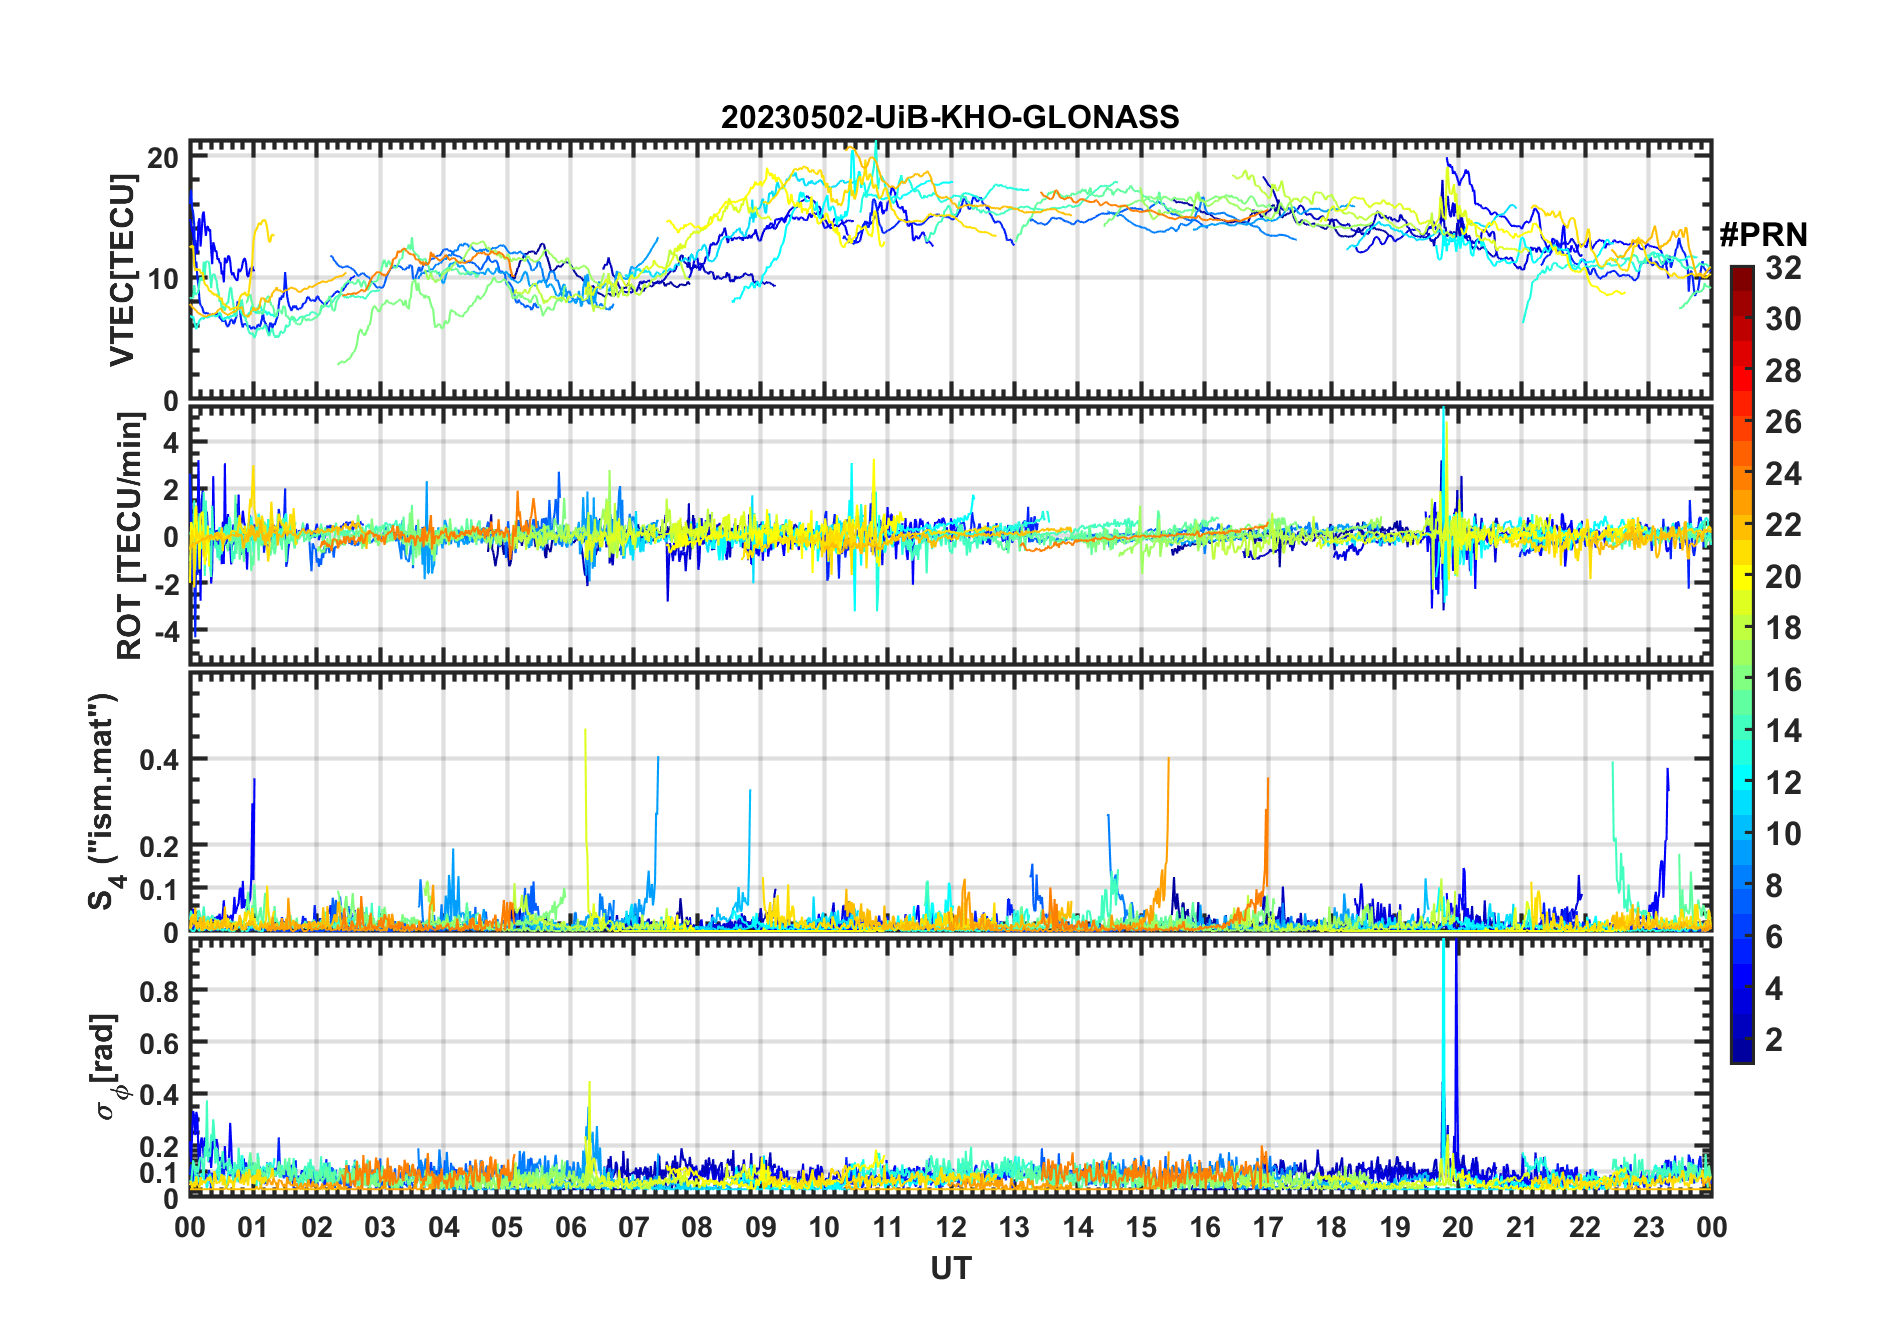
Task: Select S4 y-axis tick label 0.2
Action: pyautogui.click(x=159, y=846)
